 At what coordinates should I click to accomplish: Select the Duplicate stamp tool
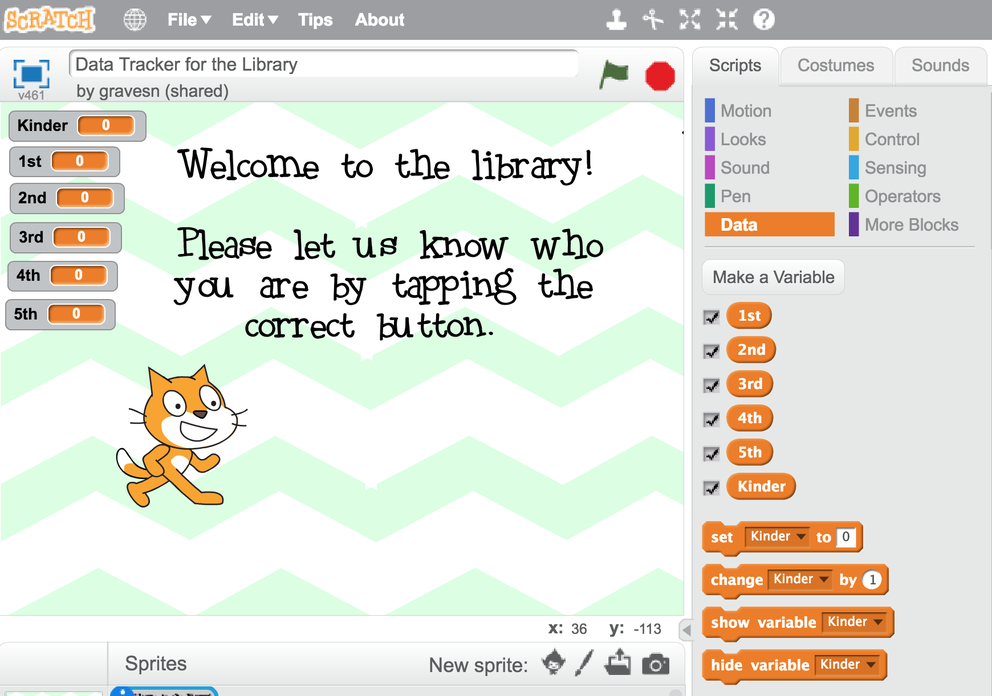click(x=616, y=20)
